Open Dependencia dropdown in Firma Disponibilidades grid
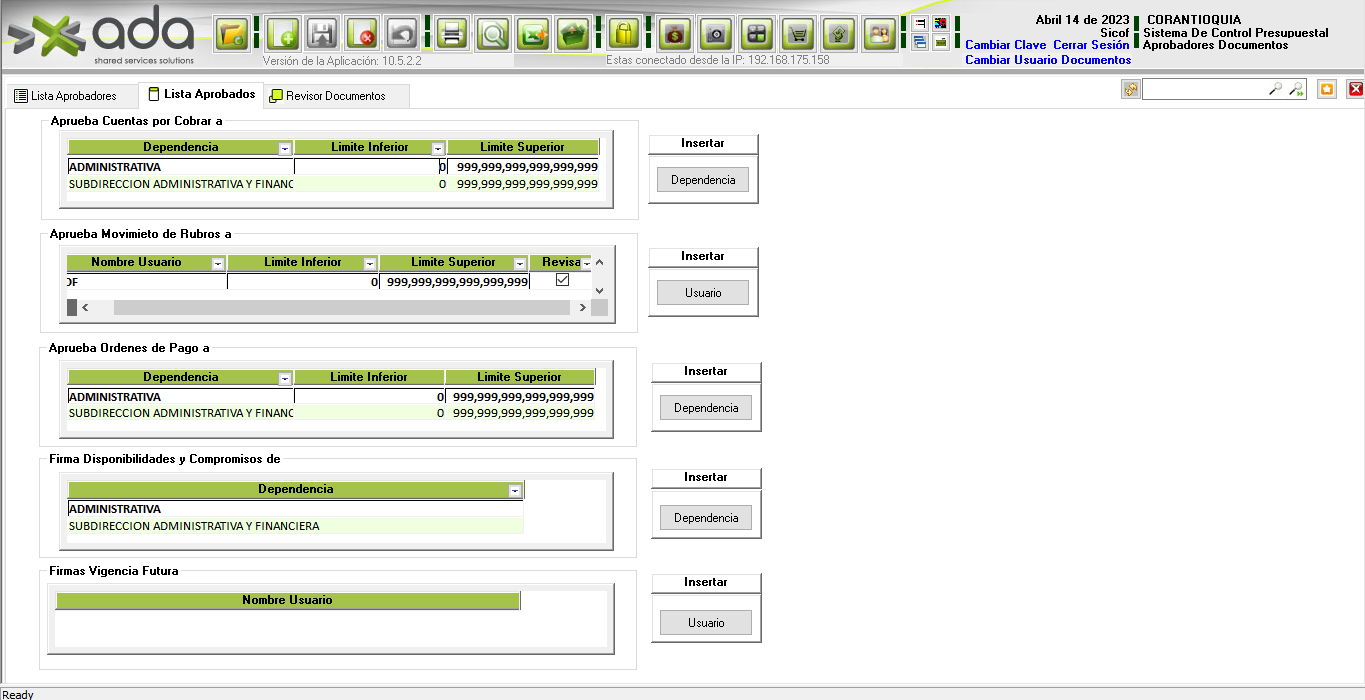Viewport: 1365px width, 700px height. [x=515, y=490]
